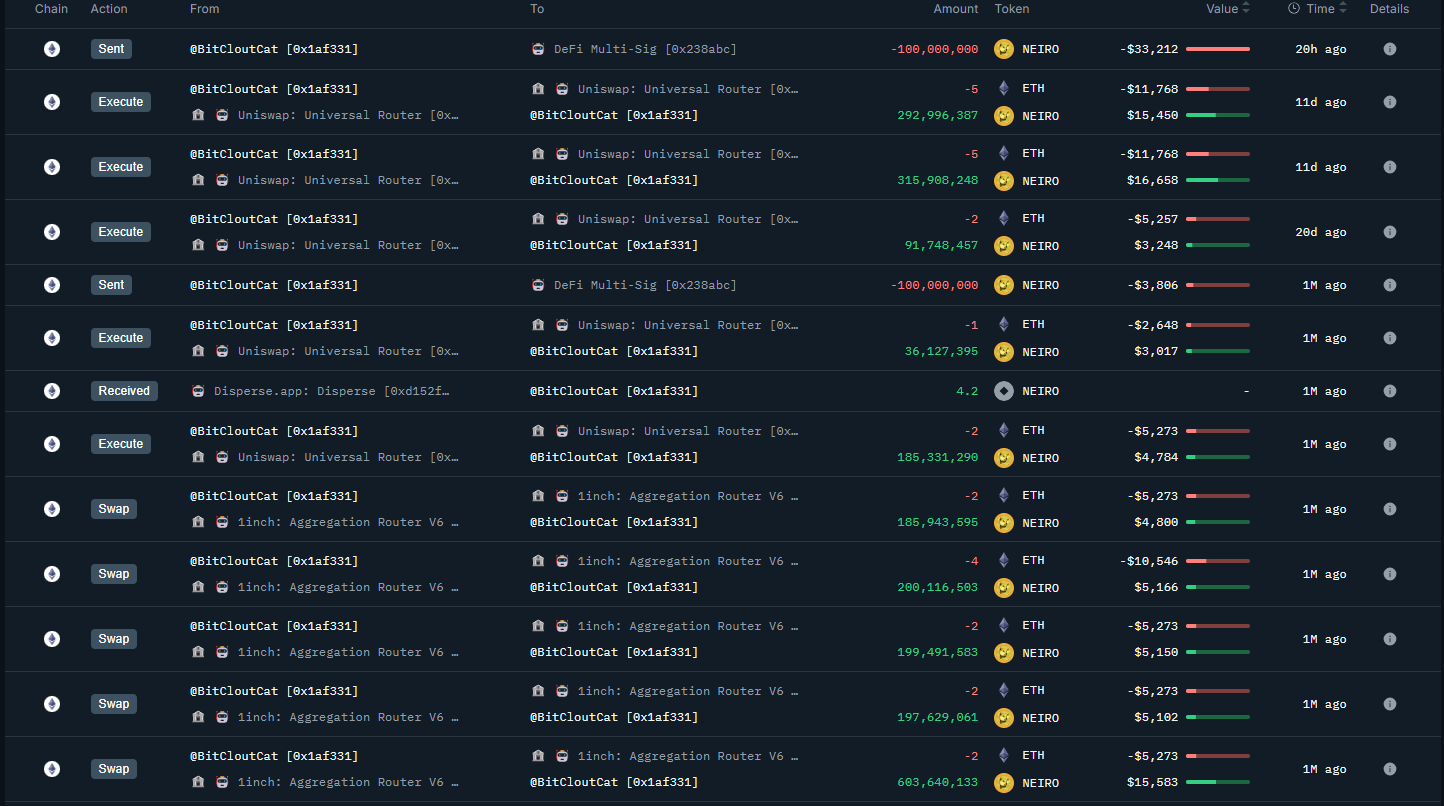Click the 603,640,133 amount cell
Screen dimensions: 1444x806
point(938,783)
